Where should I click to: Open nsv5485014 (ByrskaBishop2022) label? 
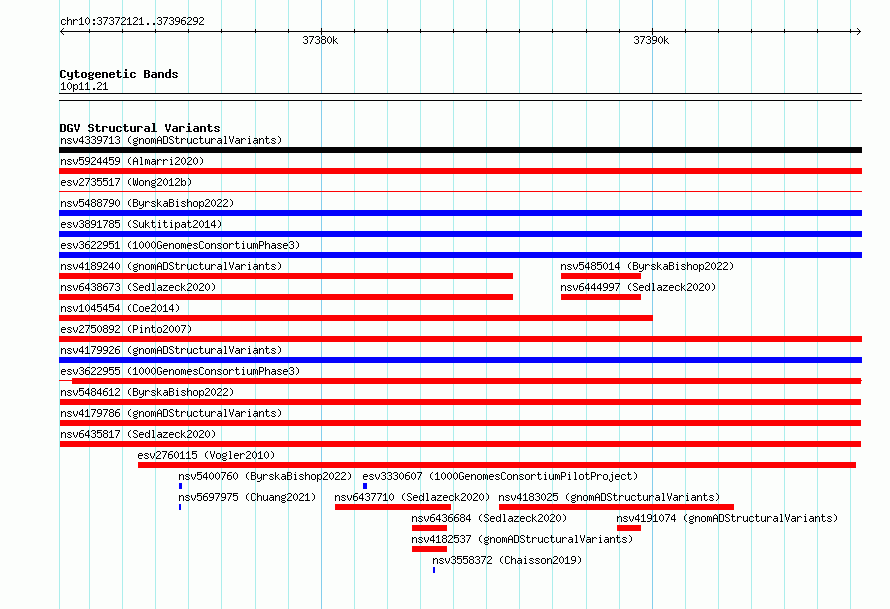647,266
